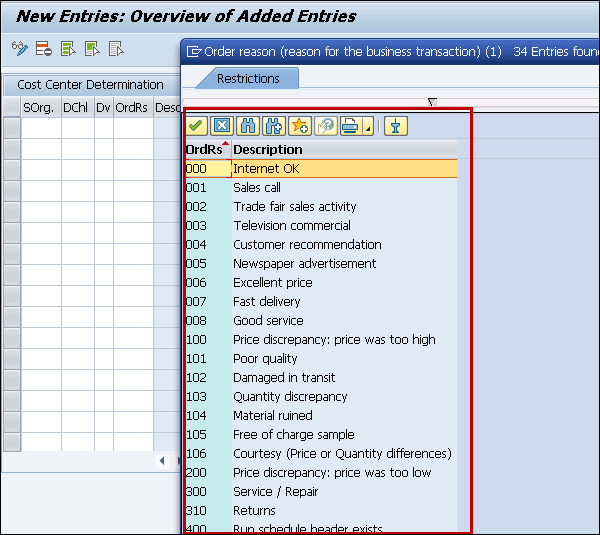The width and height of the screenshot is (600, 535).
Task: Sort by the OrdRs column header
Action: tap(206, 150)
